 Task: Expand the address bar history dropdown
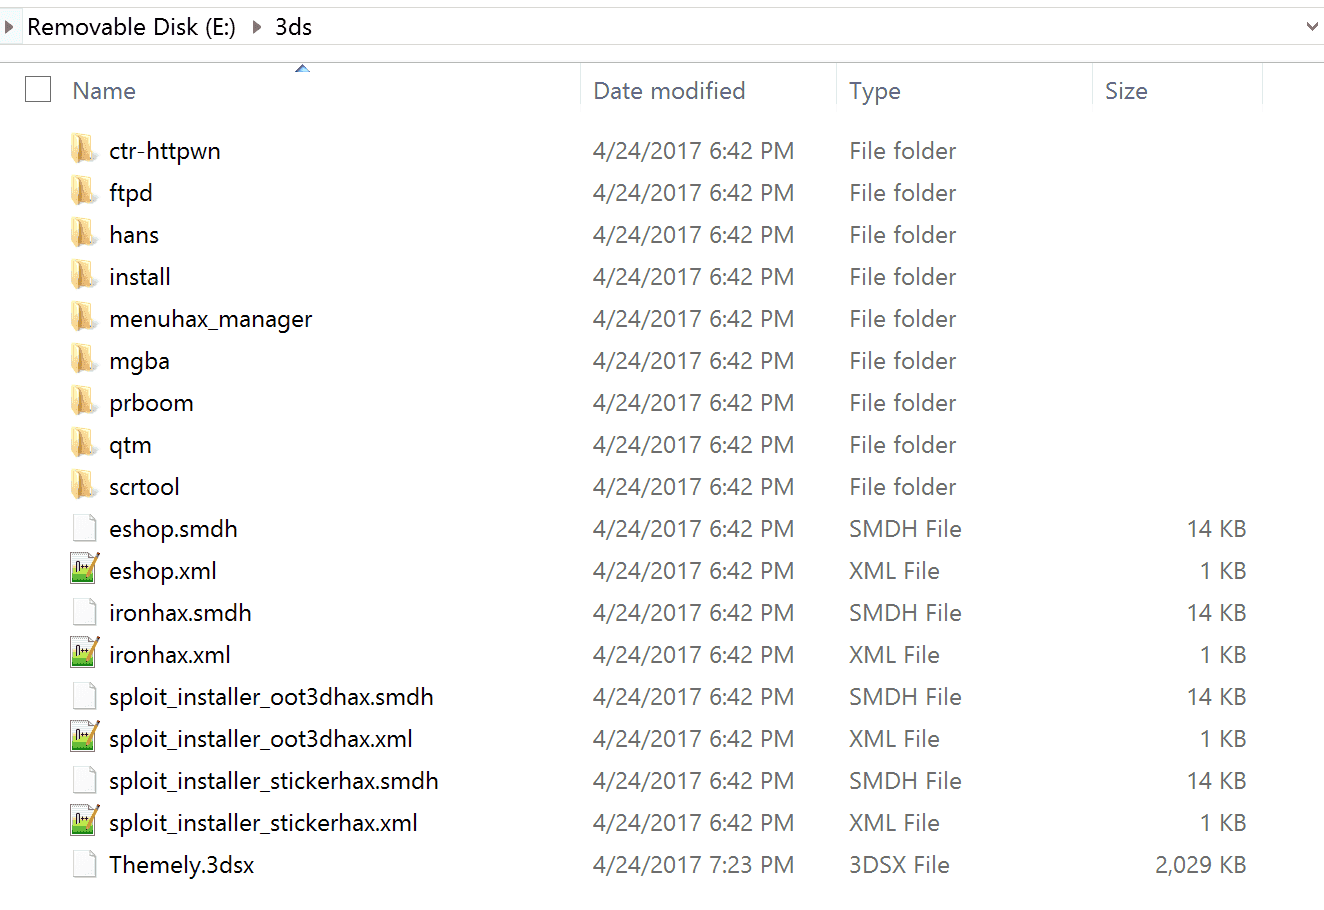tap(1312, 27)
